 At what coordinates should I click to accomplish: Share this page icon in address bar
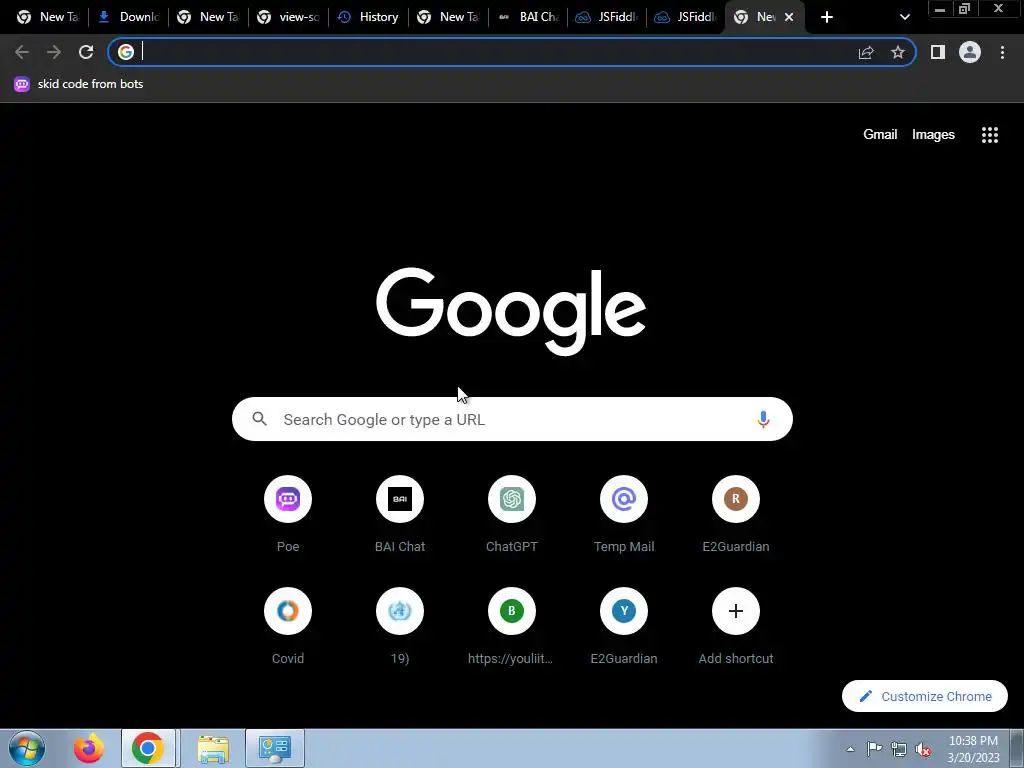866,52
